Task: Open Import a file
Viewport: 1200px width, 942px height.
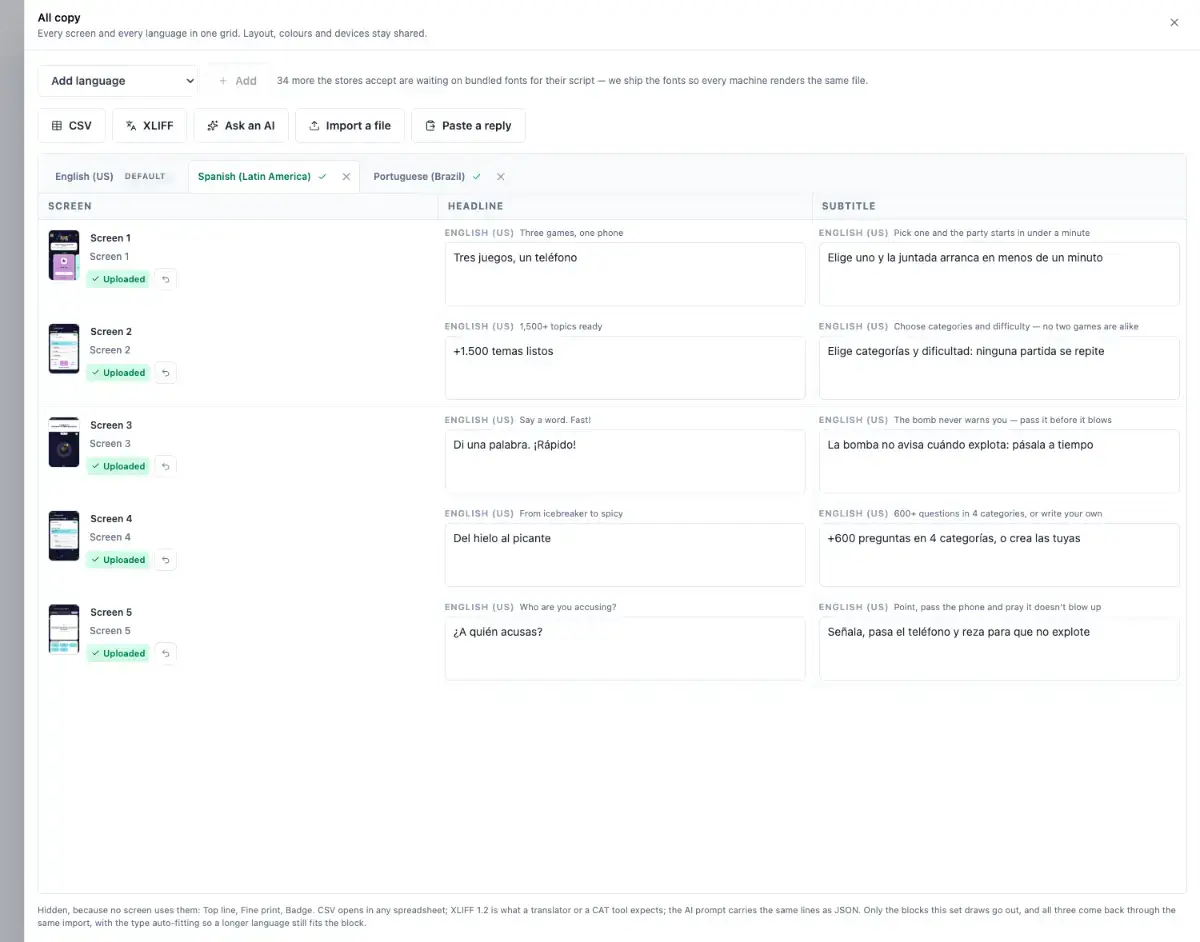Action: [x=350, y=126]
